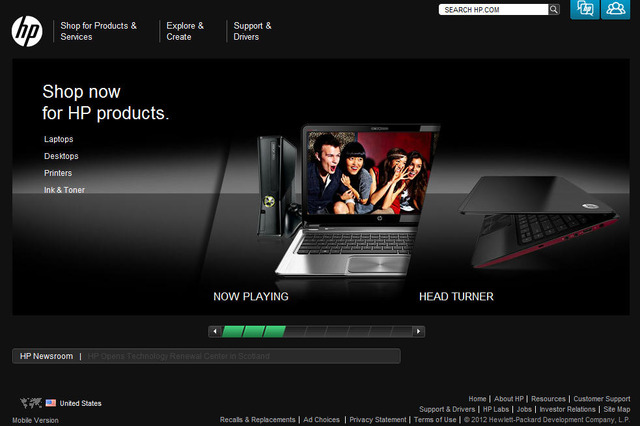Open HP Newsroom link
Image resolution: width=640 pixels, height=426 pixels.
point(46,356)
